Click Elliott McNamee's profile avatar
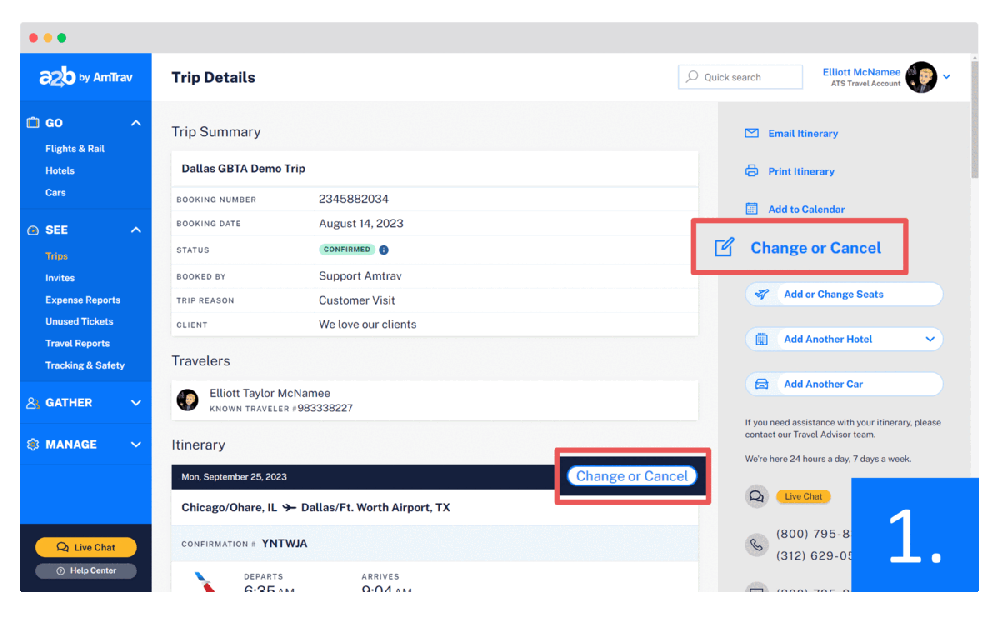This screenshot has width=1000, height=635. coord(921,76)
